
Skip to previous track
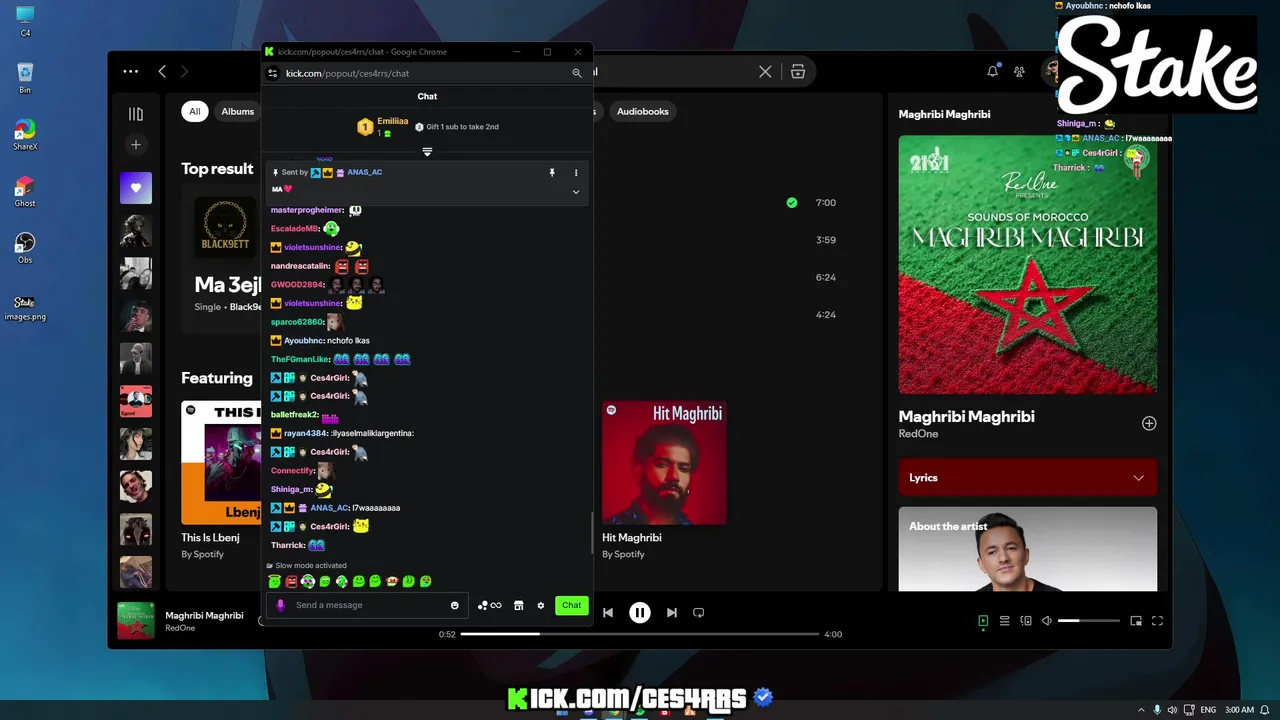click(x=607, y=612)
